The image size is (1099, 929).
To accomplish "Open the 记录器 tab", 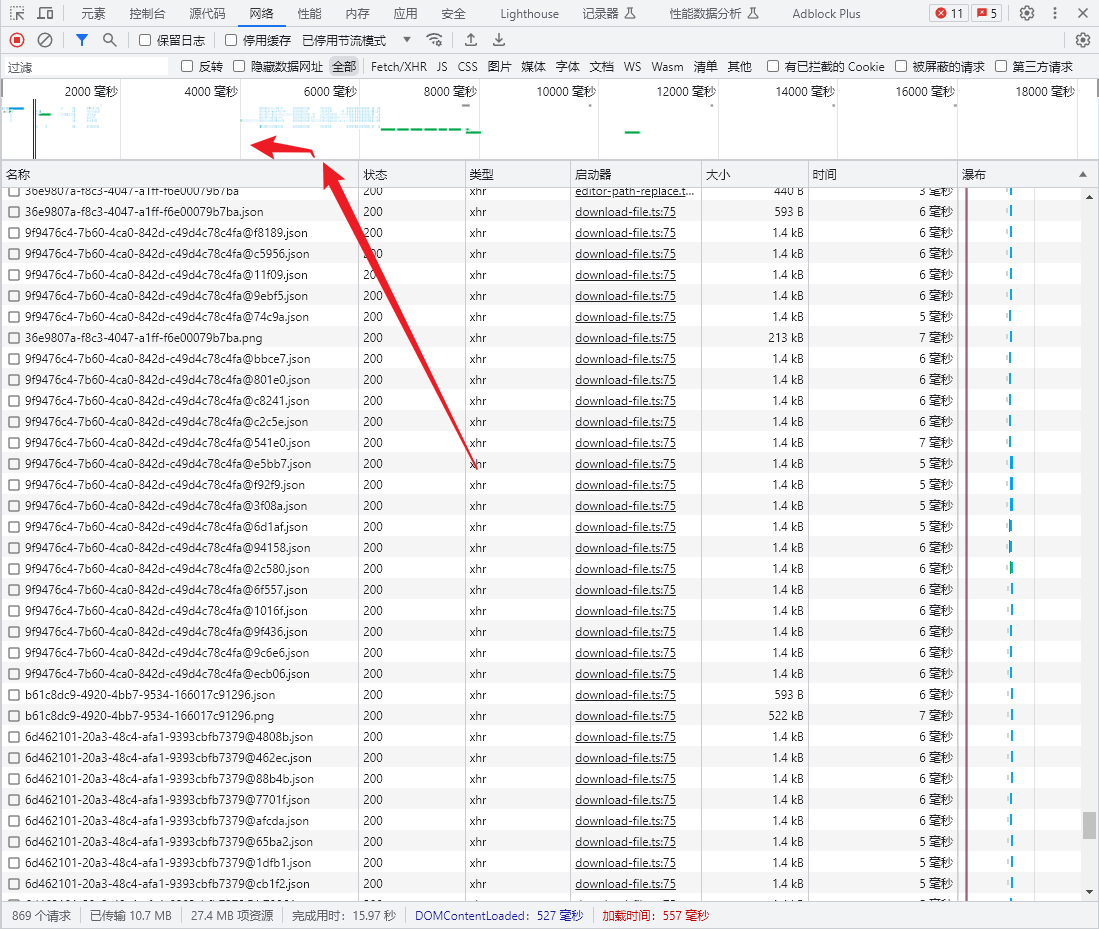I will click(608, 13).
